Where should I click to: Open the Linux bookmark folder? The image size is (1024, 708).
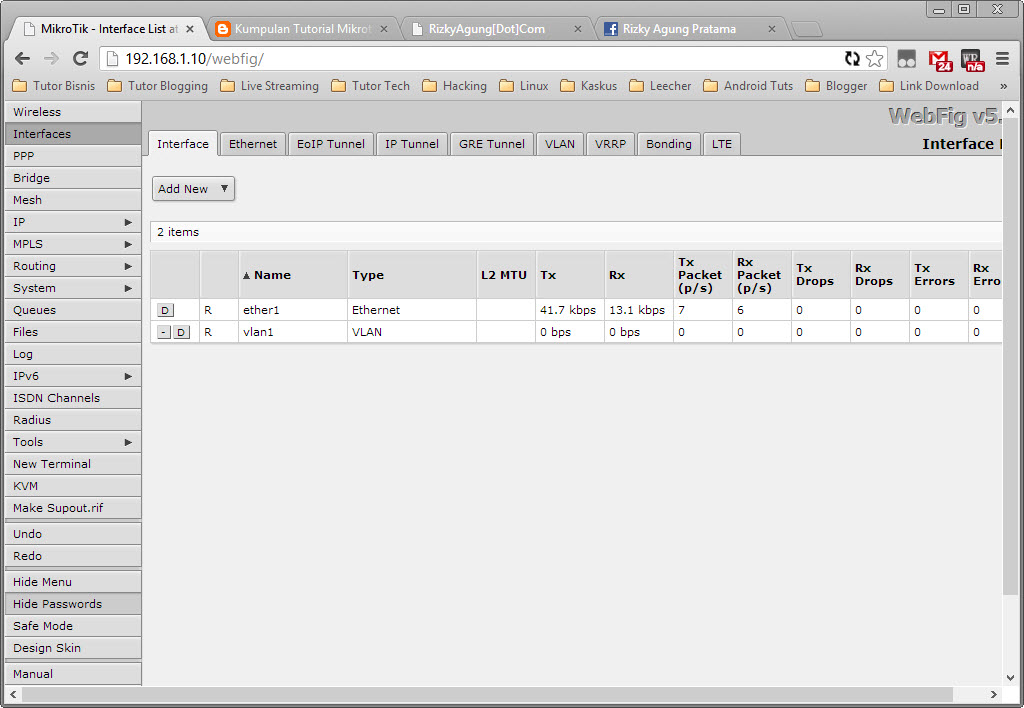pos(524,86)
